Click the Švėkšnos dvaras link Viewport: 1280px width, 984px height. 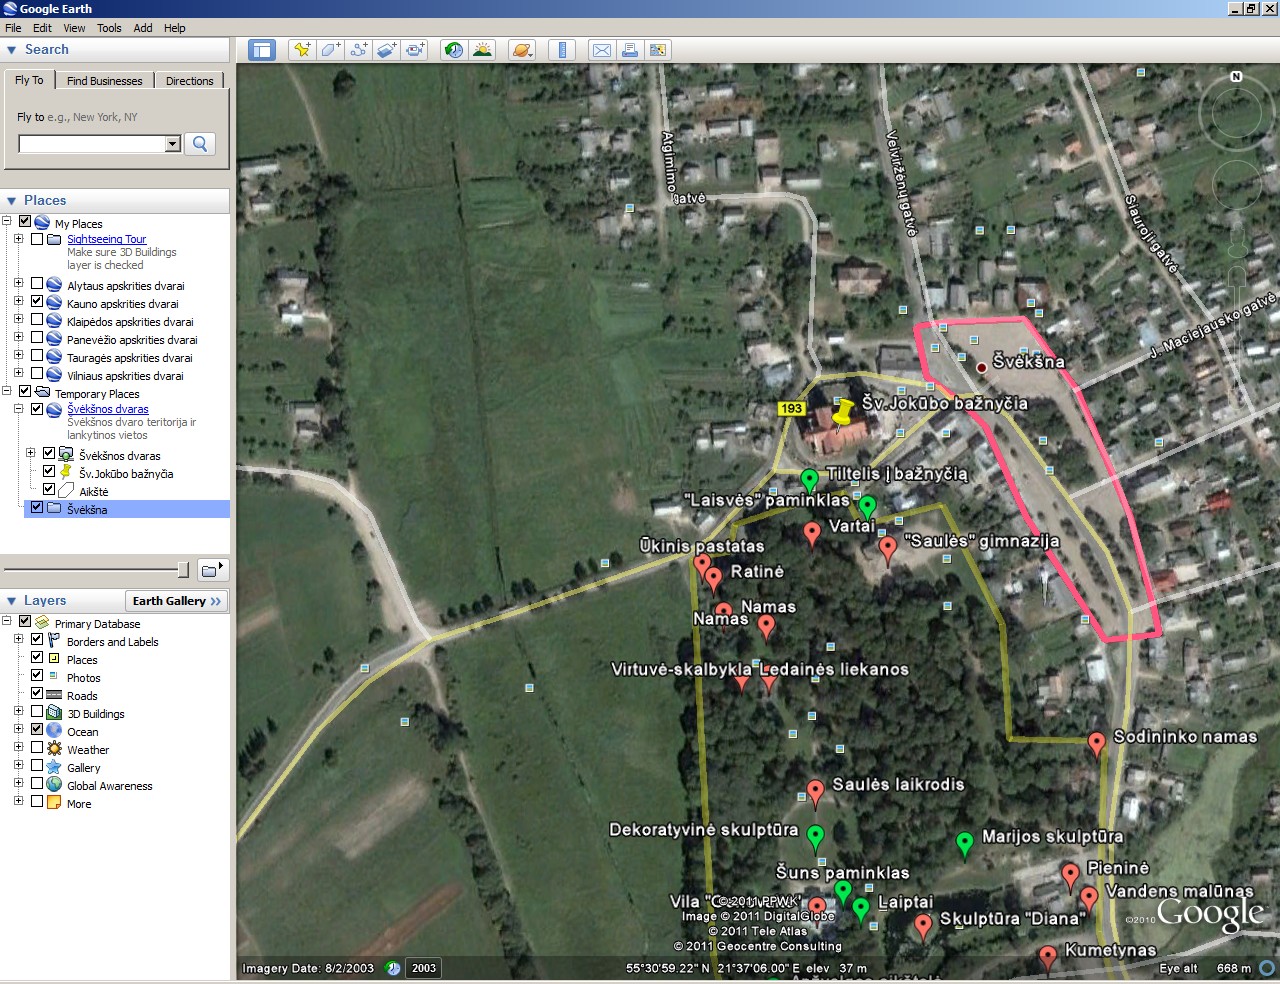[x=107, y=409]
